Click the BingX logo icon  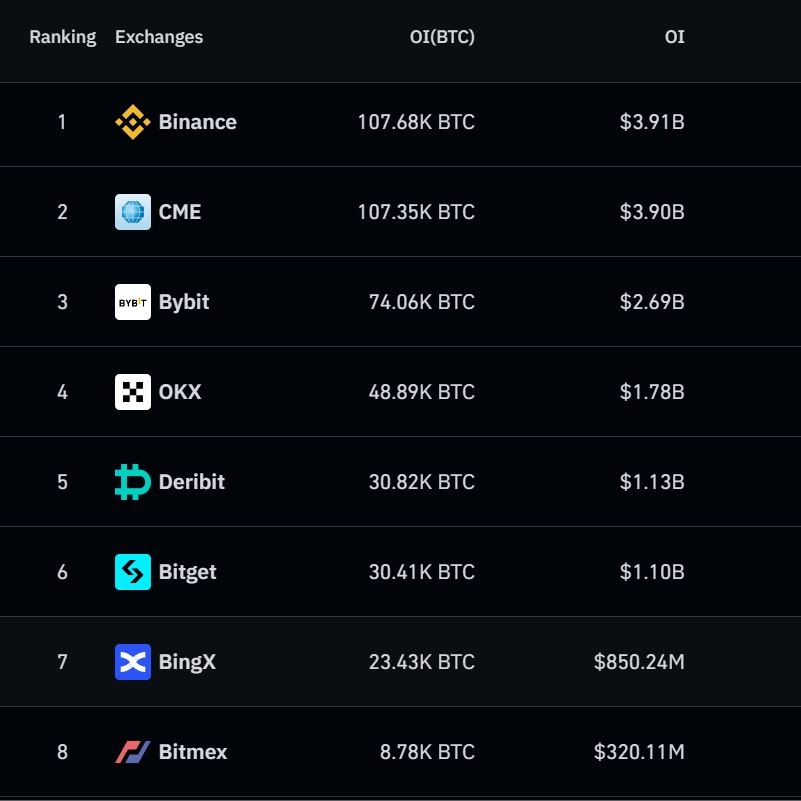point(132,662)
